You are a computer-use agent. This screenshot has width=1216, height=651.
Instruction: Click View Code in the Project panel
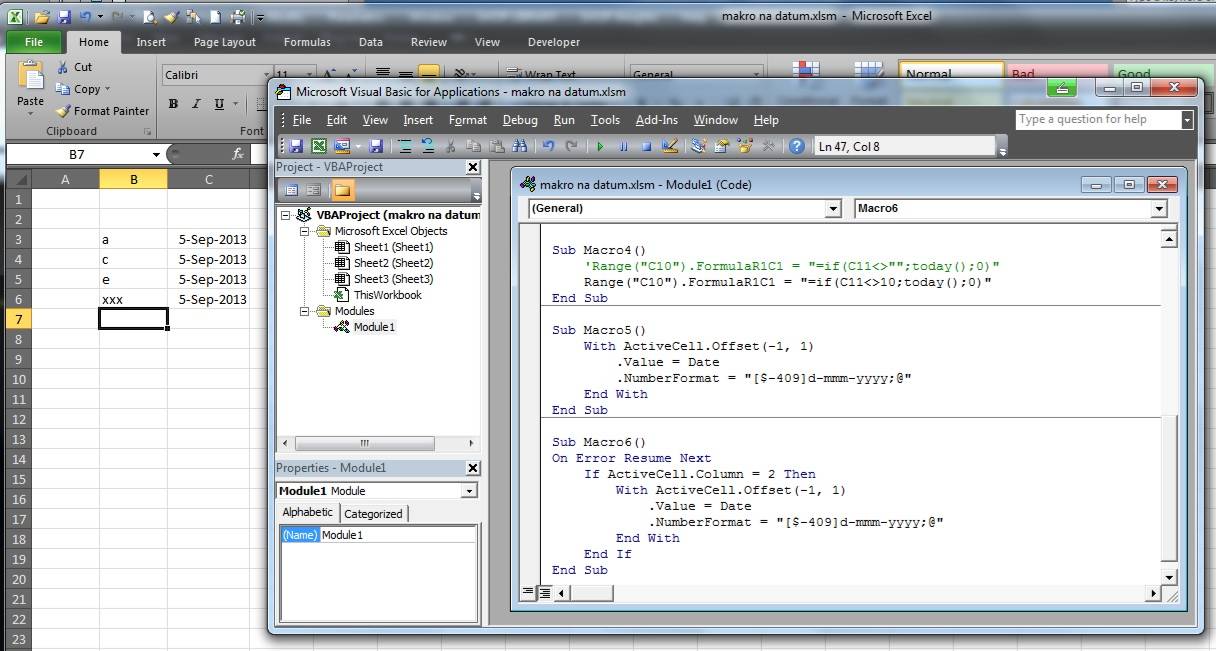pos(291,190)
